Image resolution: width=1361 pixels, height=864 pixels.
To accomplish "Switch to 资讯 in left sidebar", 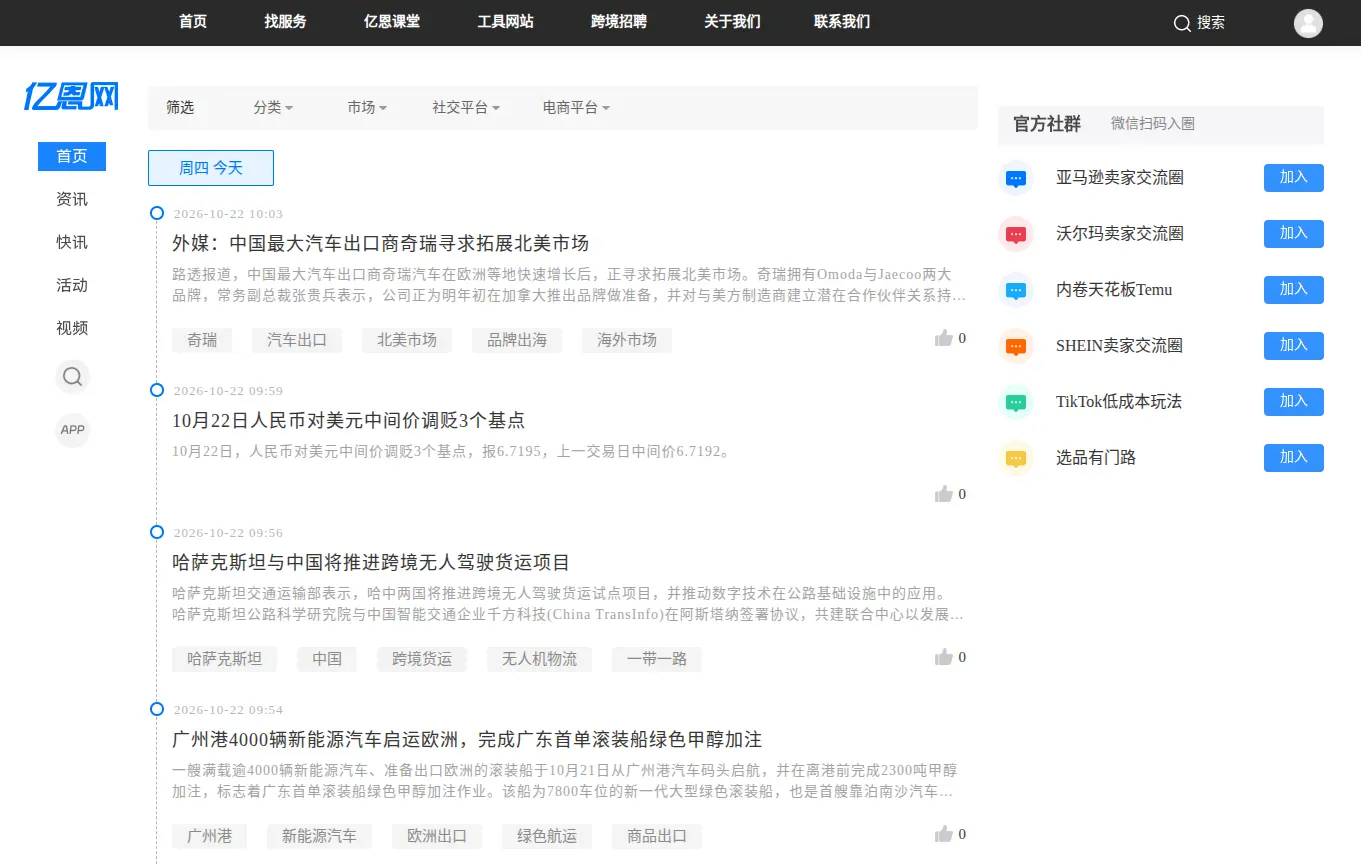I will point(72,200).
